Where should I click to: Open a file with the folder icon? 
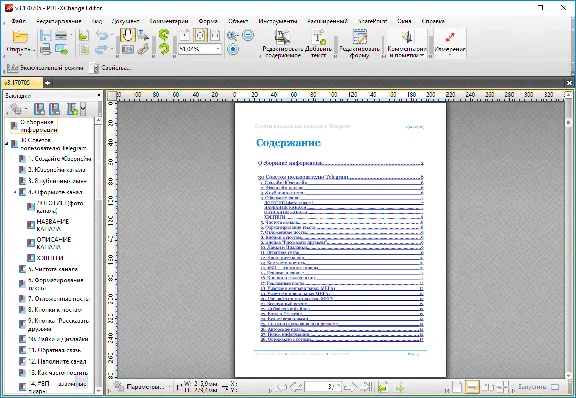20,37
